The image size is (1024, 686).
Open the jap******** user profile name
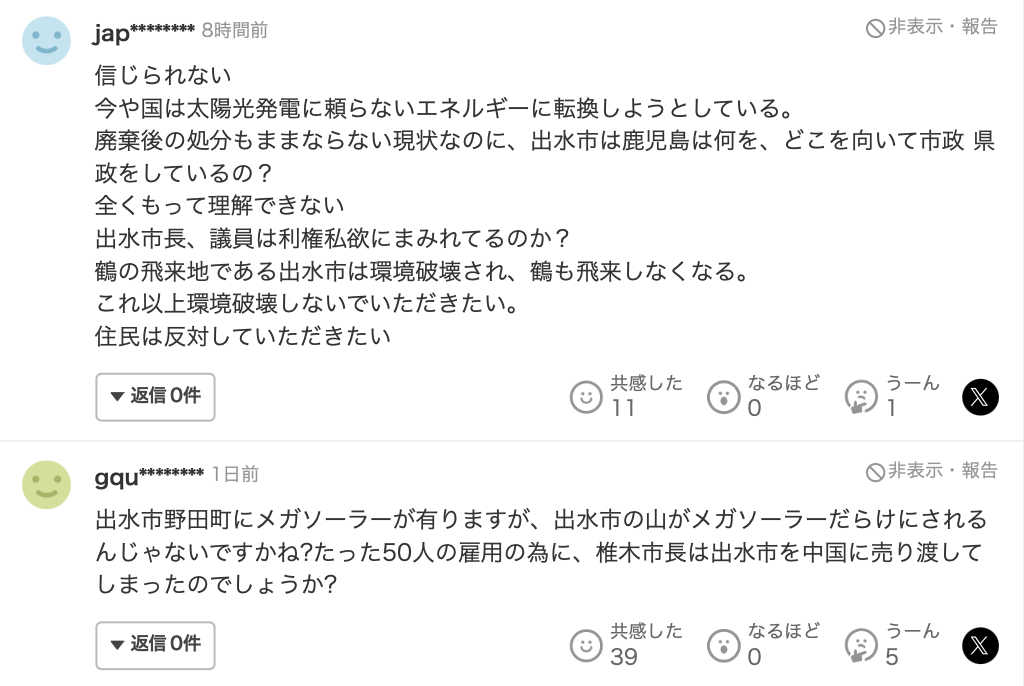pos(144,31)
